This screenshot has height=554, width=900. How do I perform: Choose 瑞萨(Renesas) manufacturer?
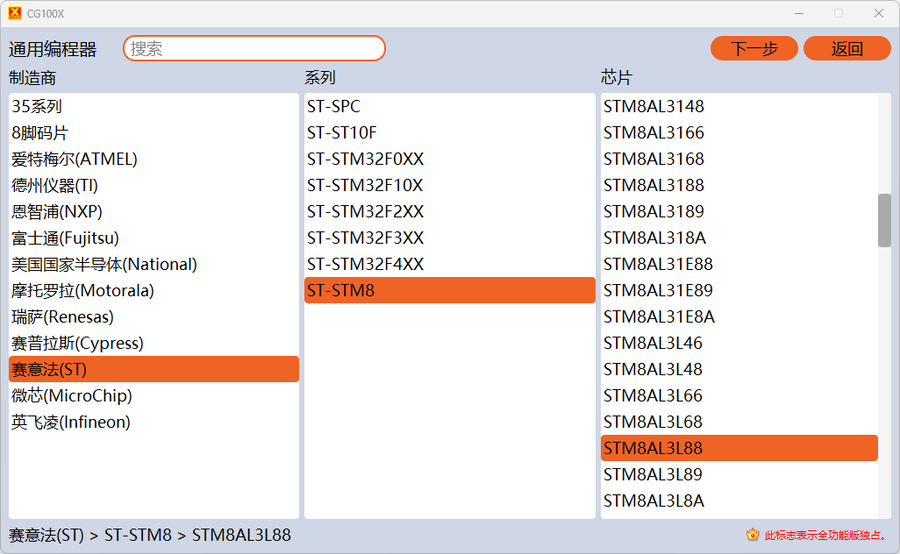(x=63, y=317)
